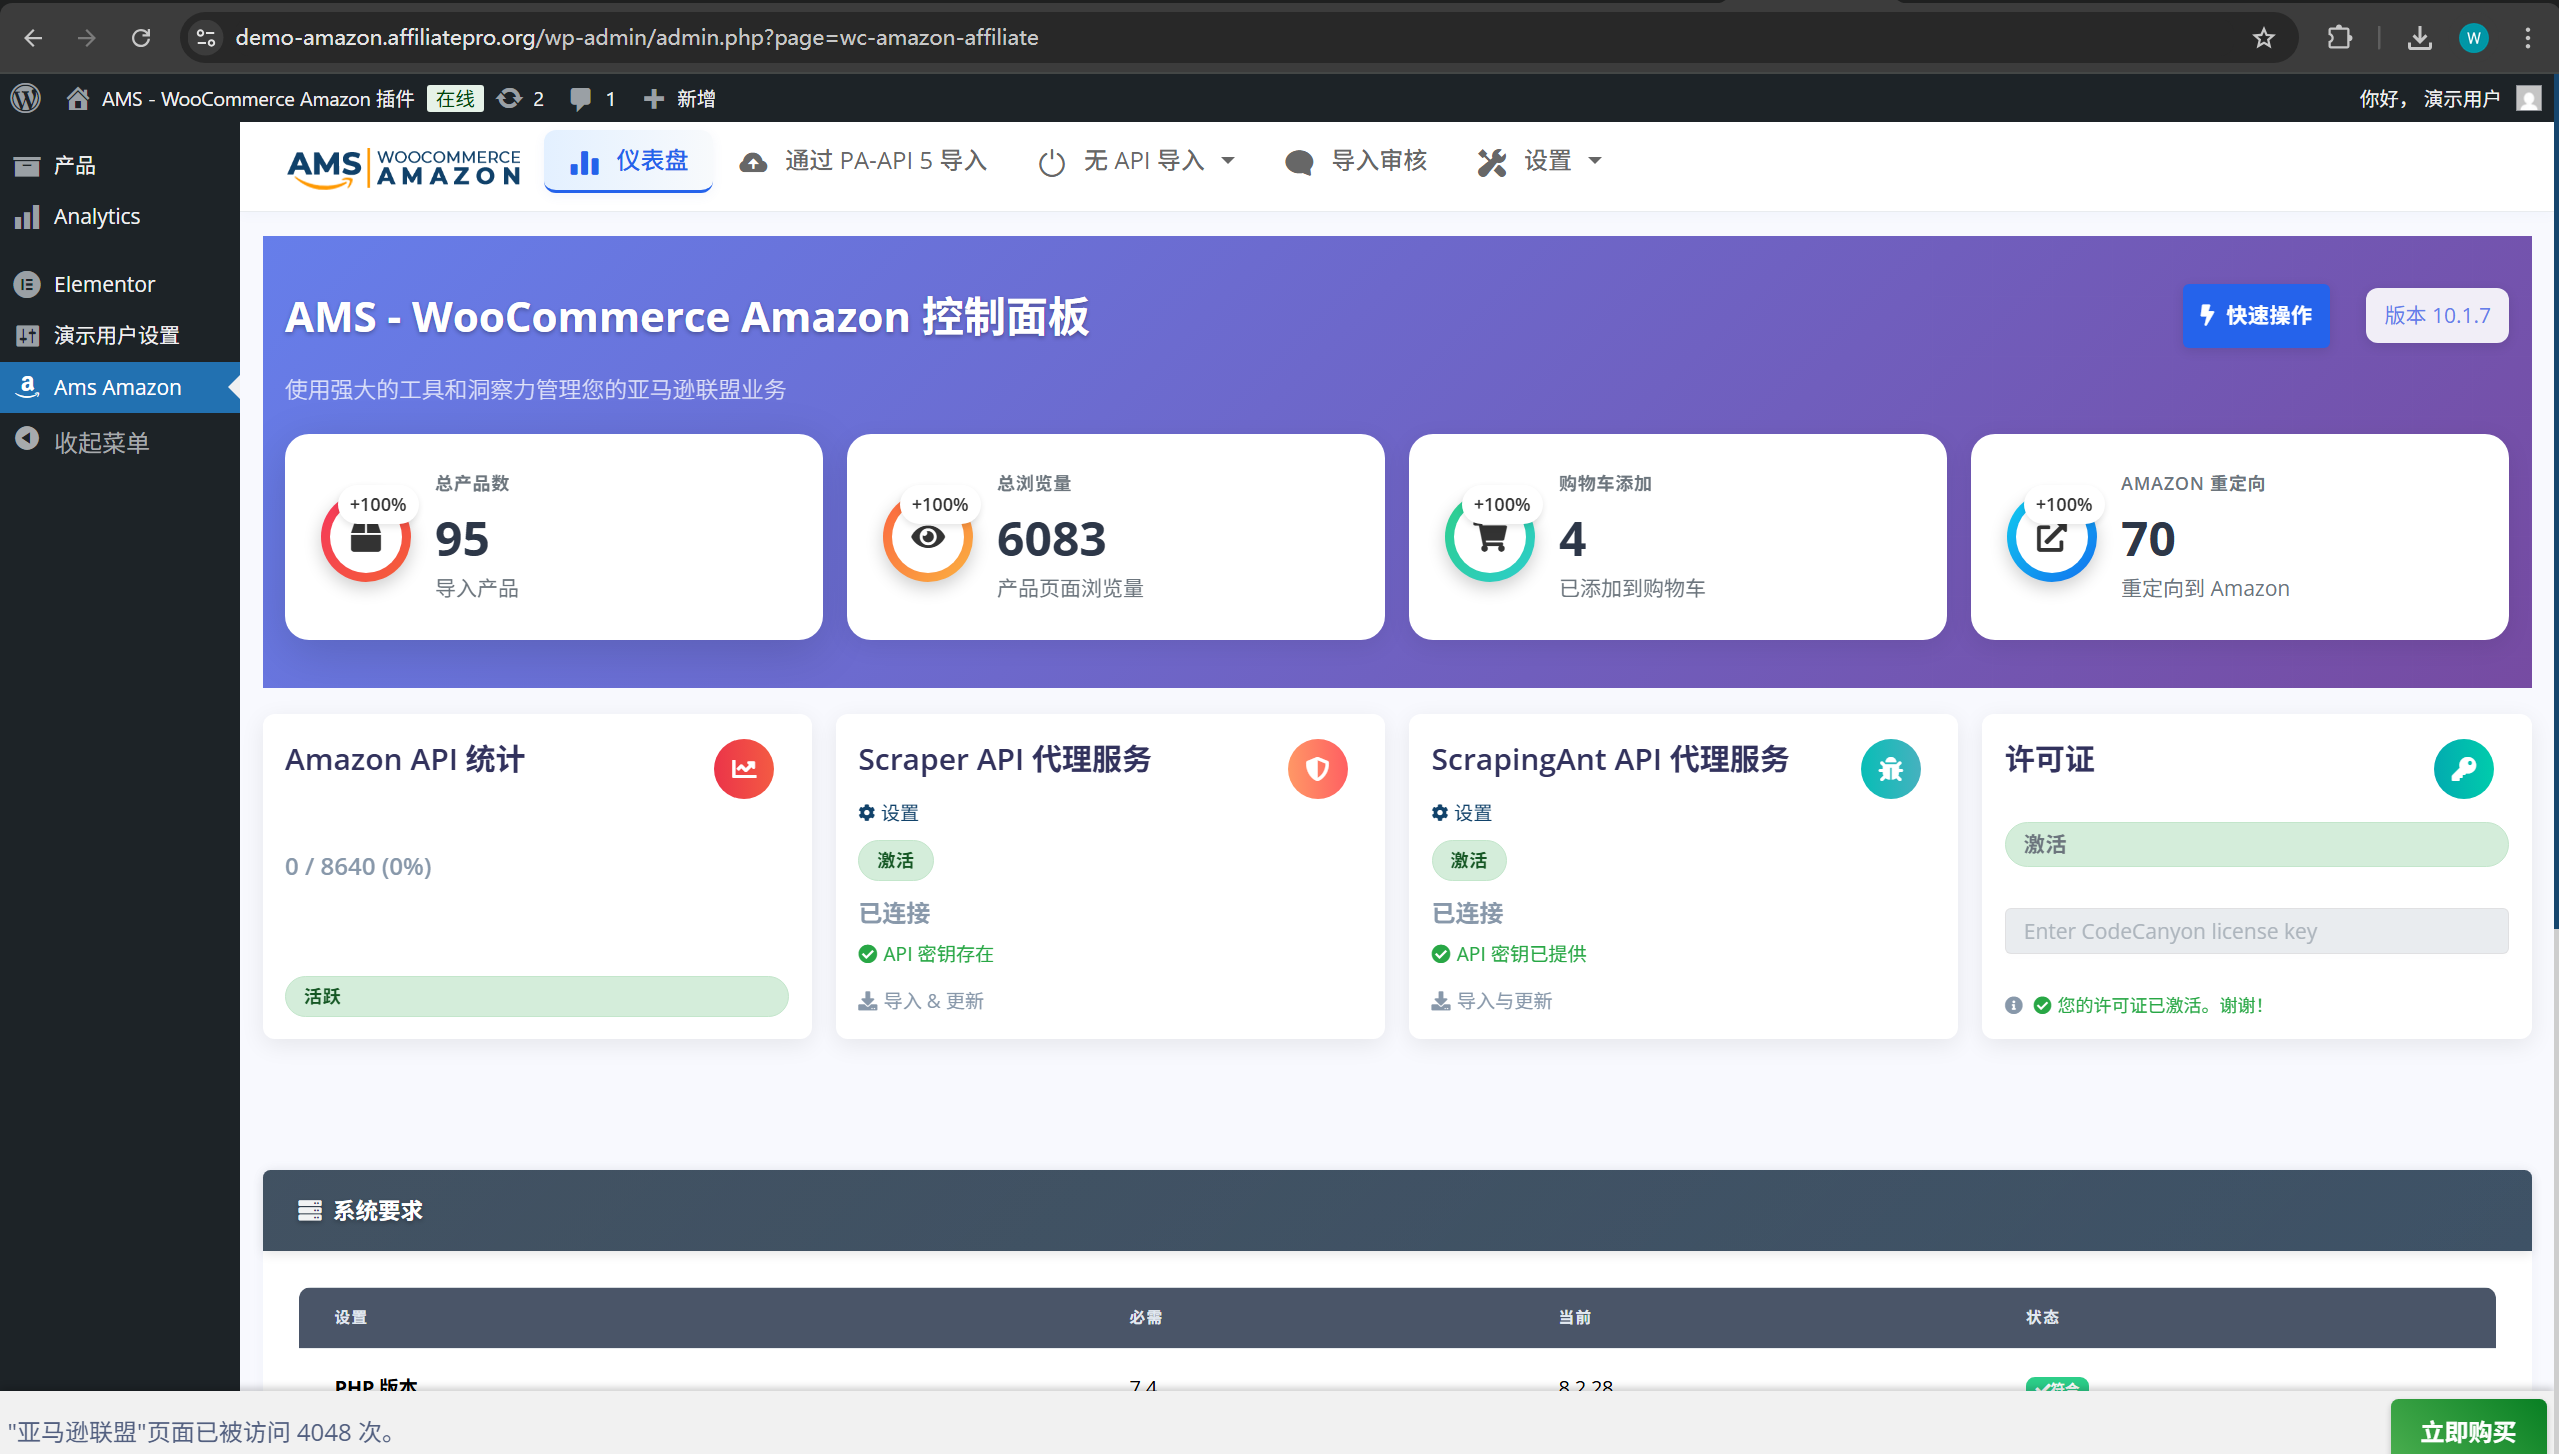
Task: Open 设置 link in Scraper API card
Action: [x=888, y=813]
